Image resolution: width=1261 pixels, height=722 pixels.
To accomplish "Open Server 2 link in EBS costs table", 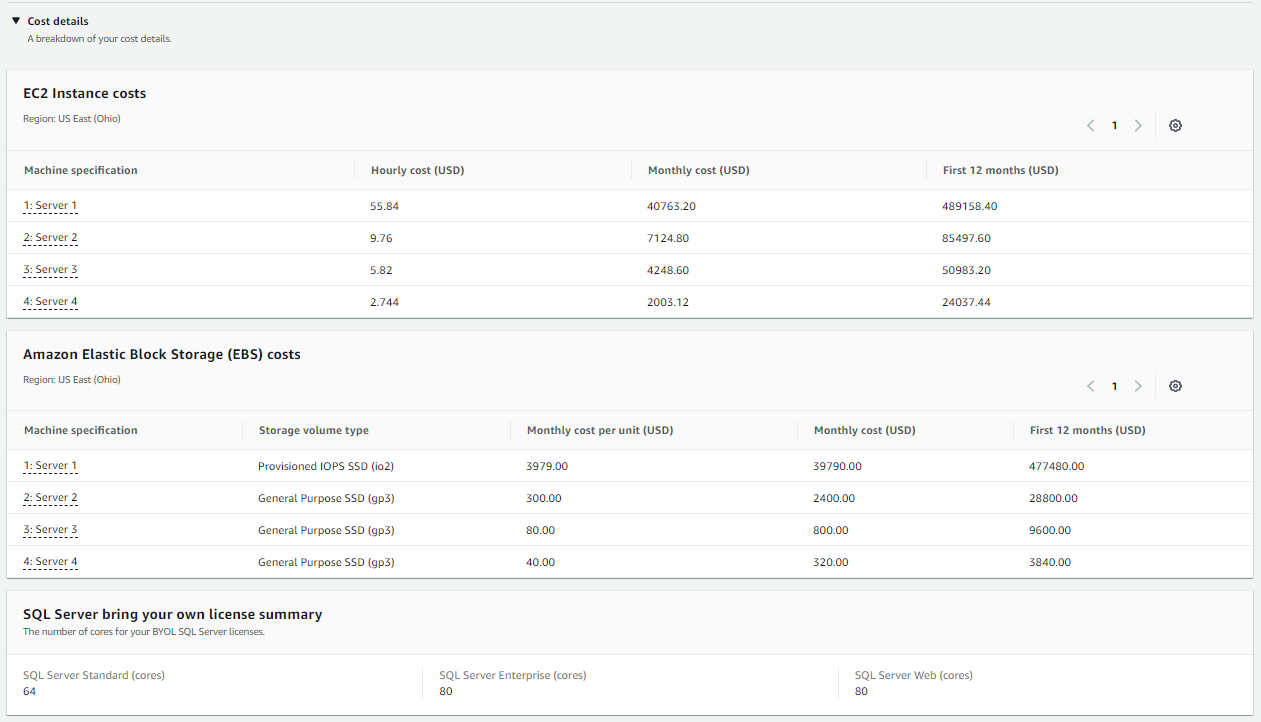I will coord(50,498).
